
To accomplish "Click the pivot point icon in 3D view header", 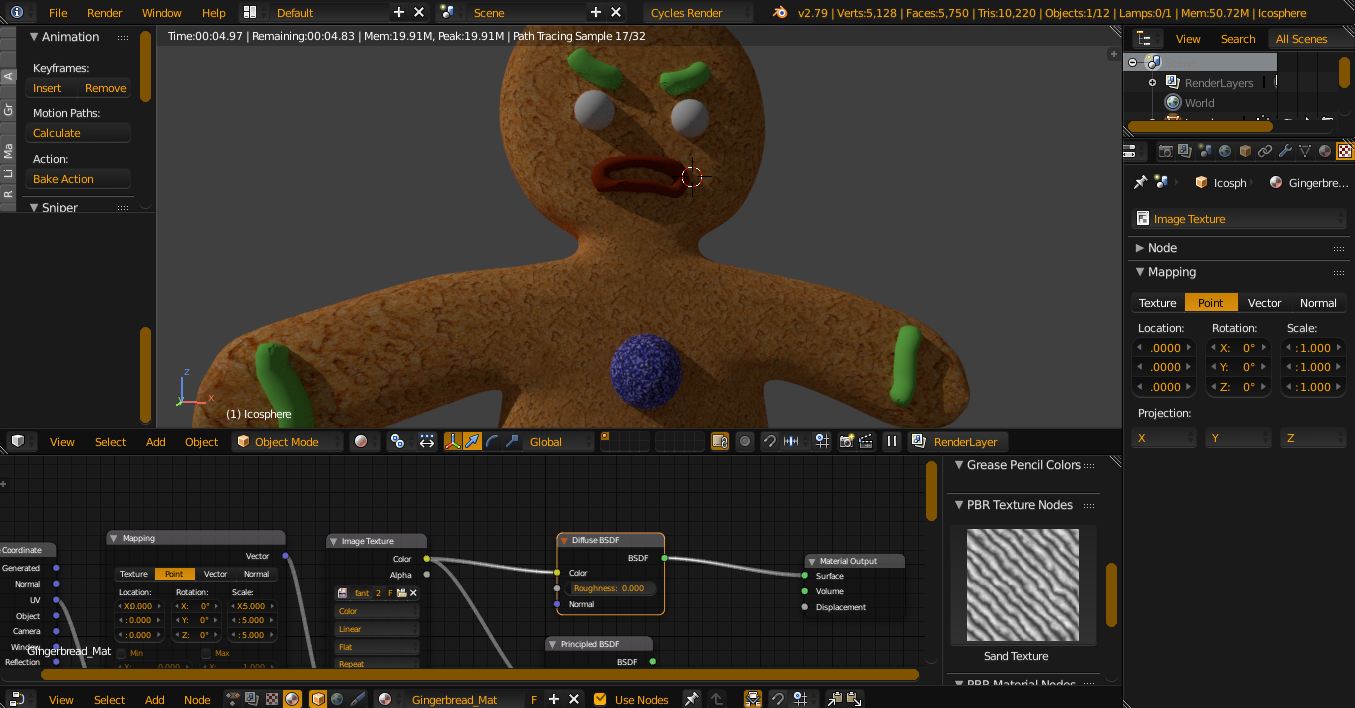I will (397, 441).
